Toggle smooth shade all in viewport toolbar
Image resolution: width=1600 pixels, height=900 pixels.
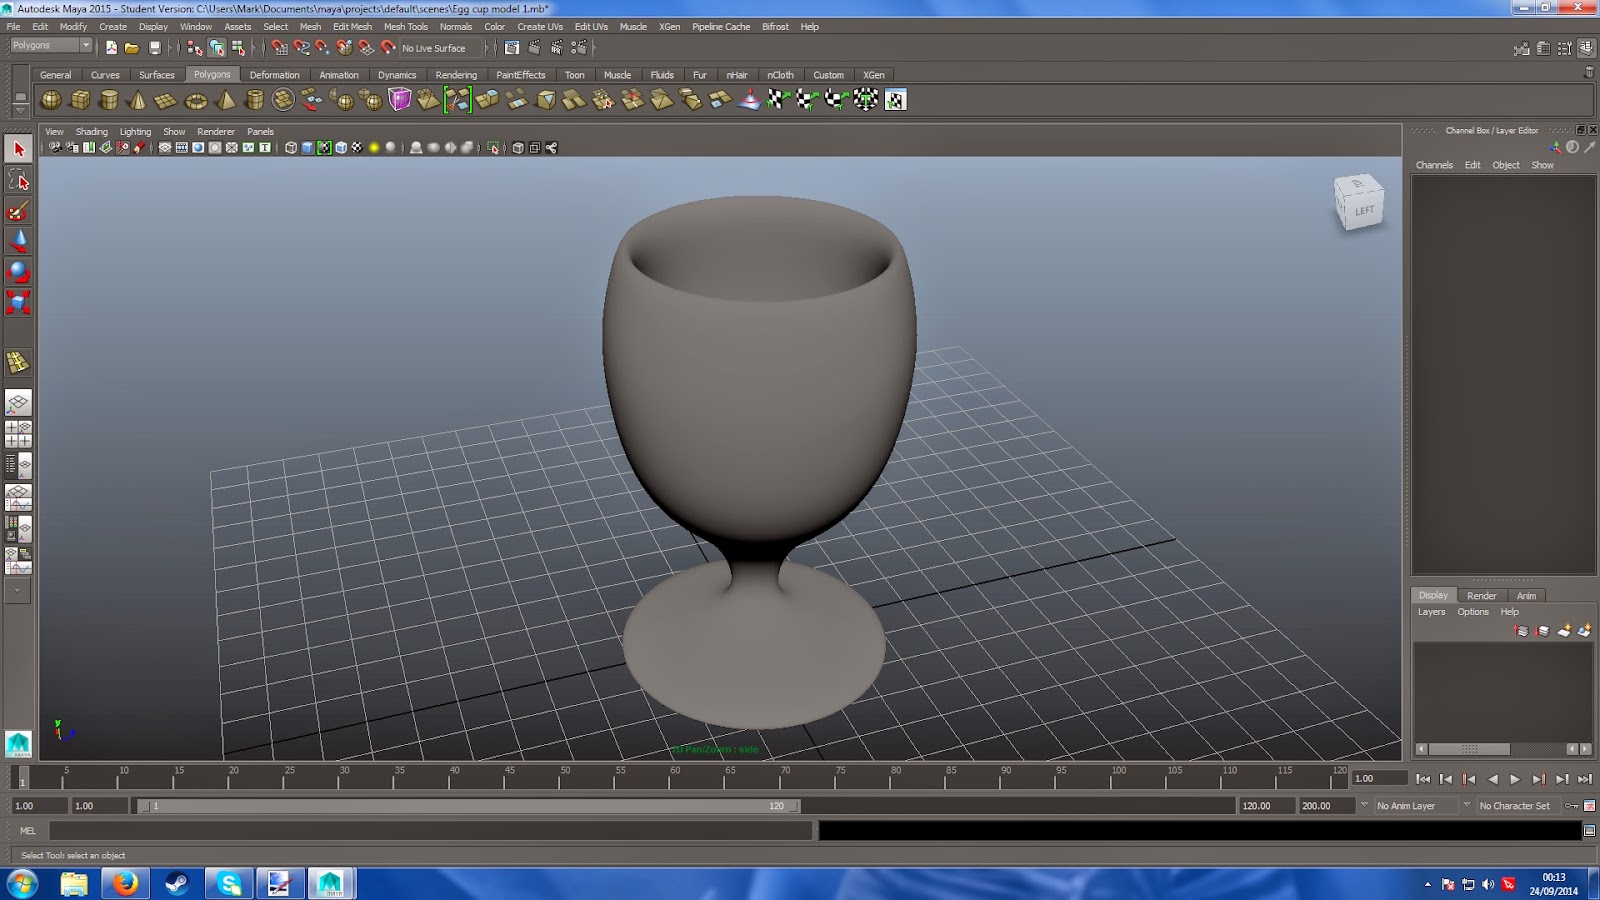307,148
